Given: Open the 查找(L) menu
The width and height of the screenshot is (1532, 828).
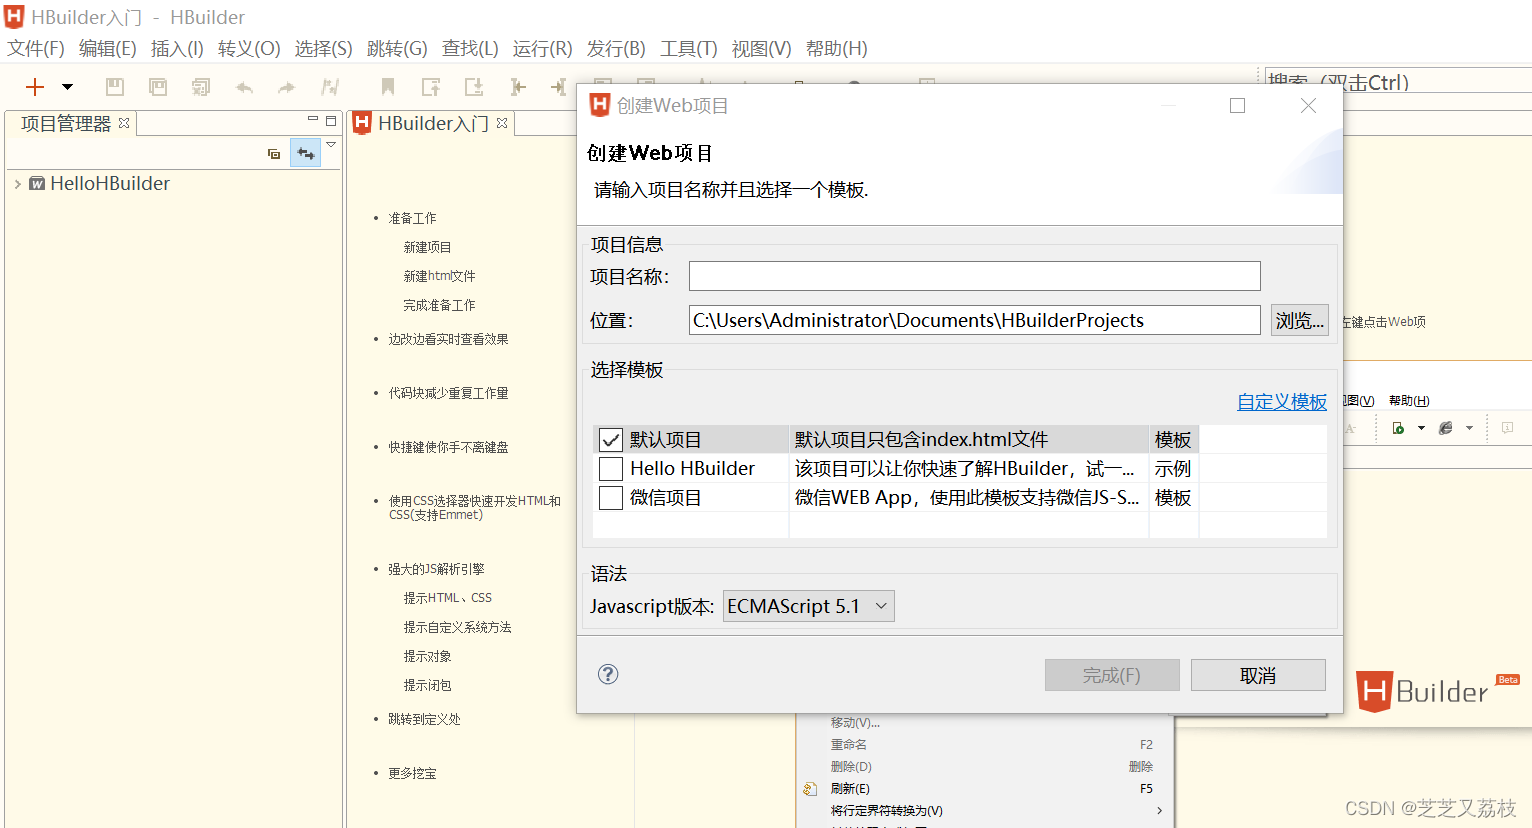Looking at the screenshot, I should (470, 49).
